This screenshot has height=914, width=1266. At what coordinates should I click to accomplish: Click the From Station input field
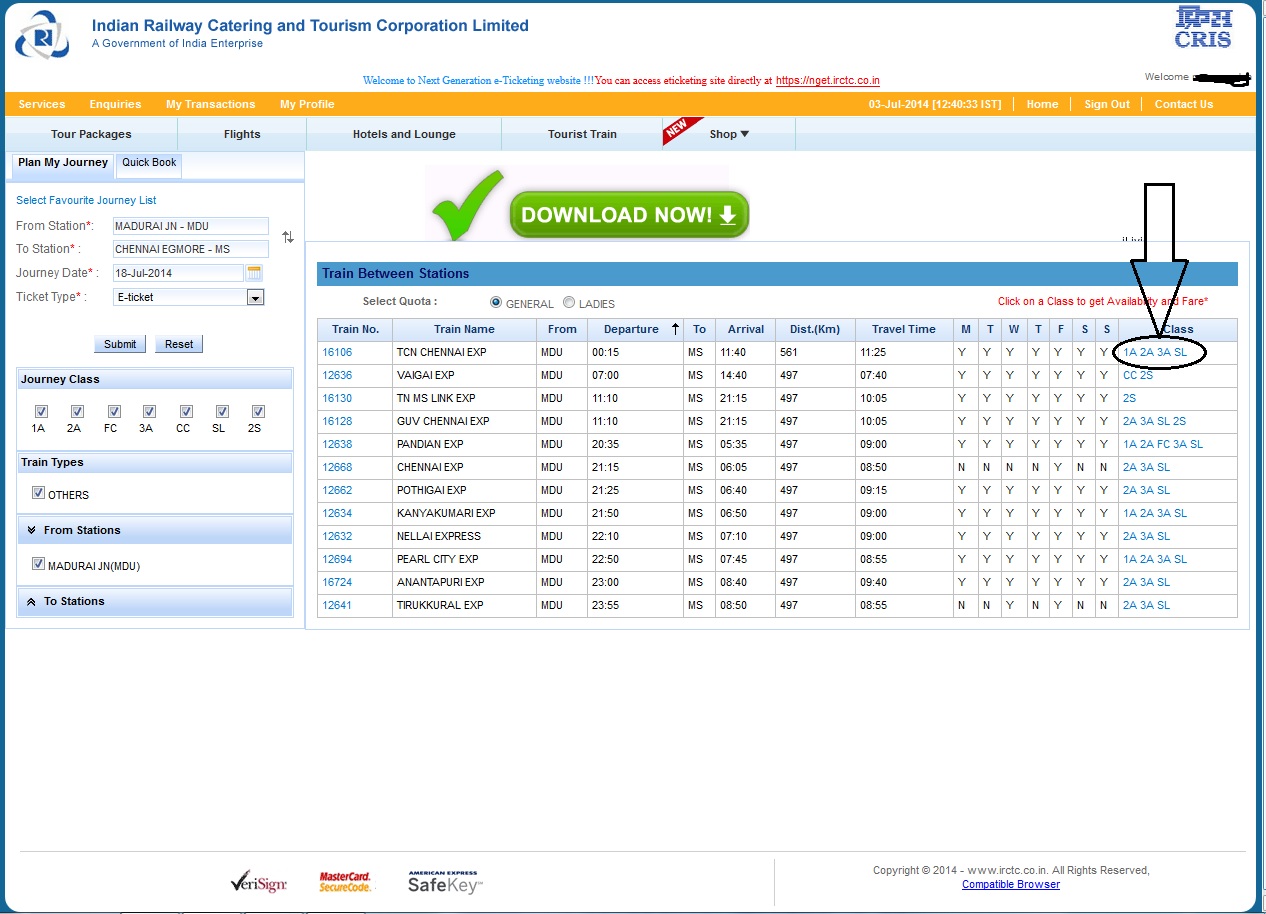(x=191, y=226)
